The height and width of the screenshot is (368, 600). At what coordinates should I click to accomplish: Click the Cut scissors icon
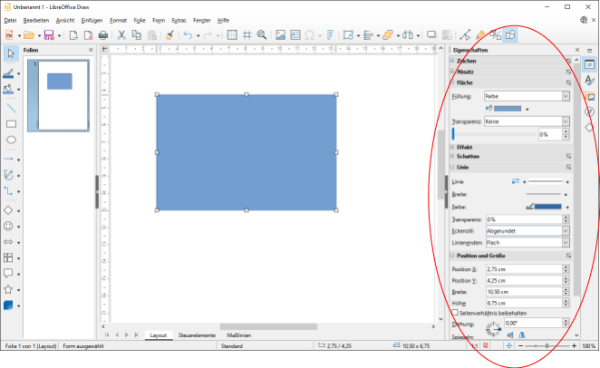pyautogui.click(x=121, y=35)
